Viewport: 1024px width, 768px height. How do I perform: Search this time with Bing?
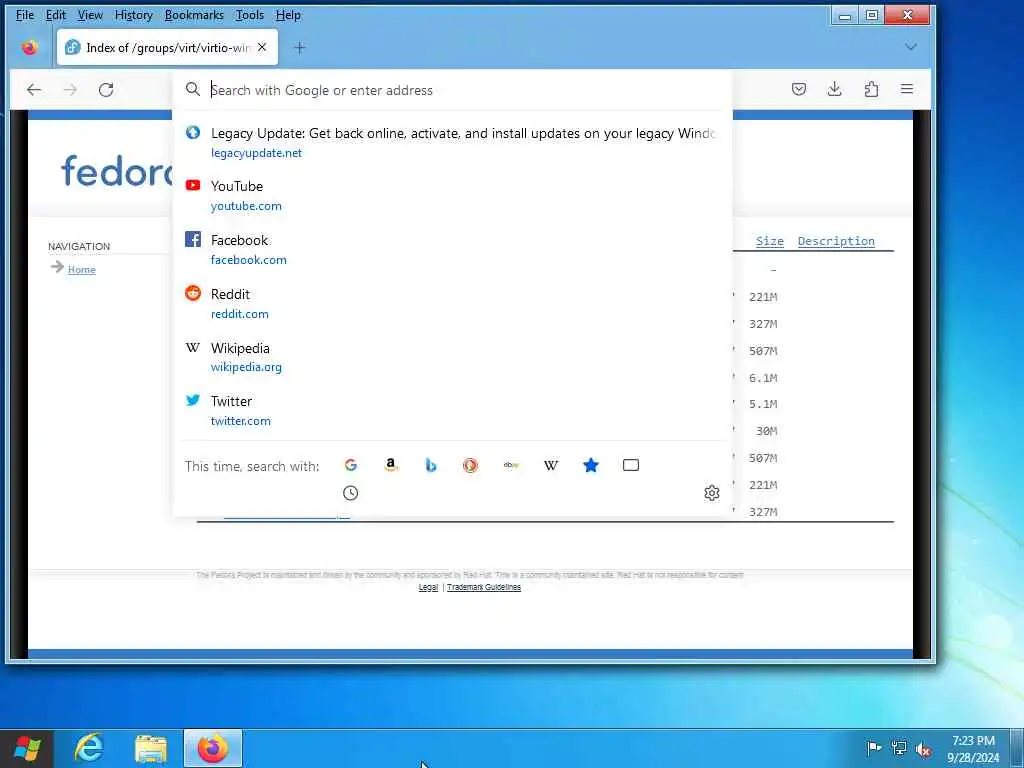pos(431,465)
